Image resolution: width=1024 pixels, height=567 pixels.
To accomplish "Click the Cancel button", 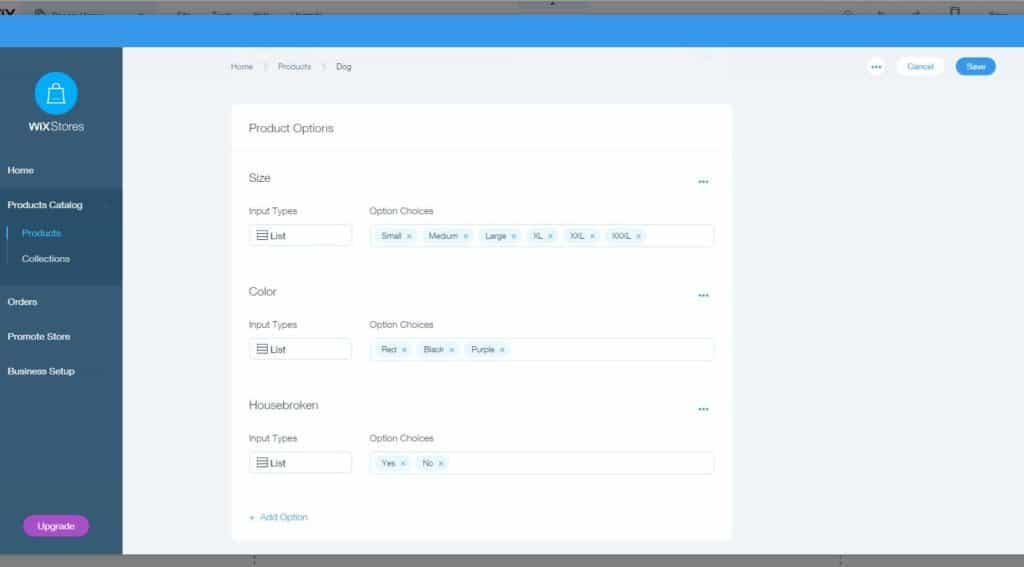I will click(x=920, y=67).
